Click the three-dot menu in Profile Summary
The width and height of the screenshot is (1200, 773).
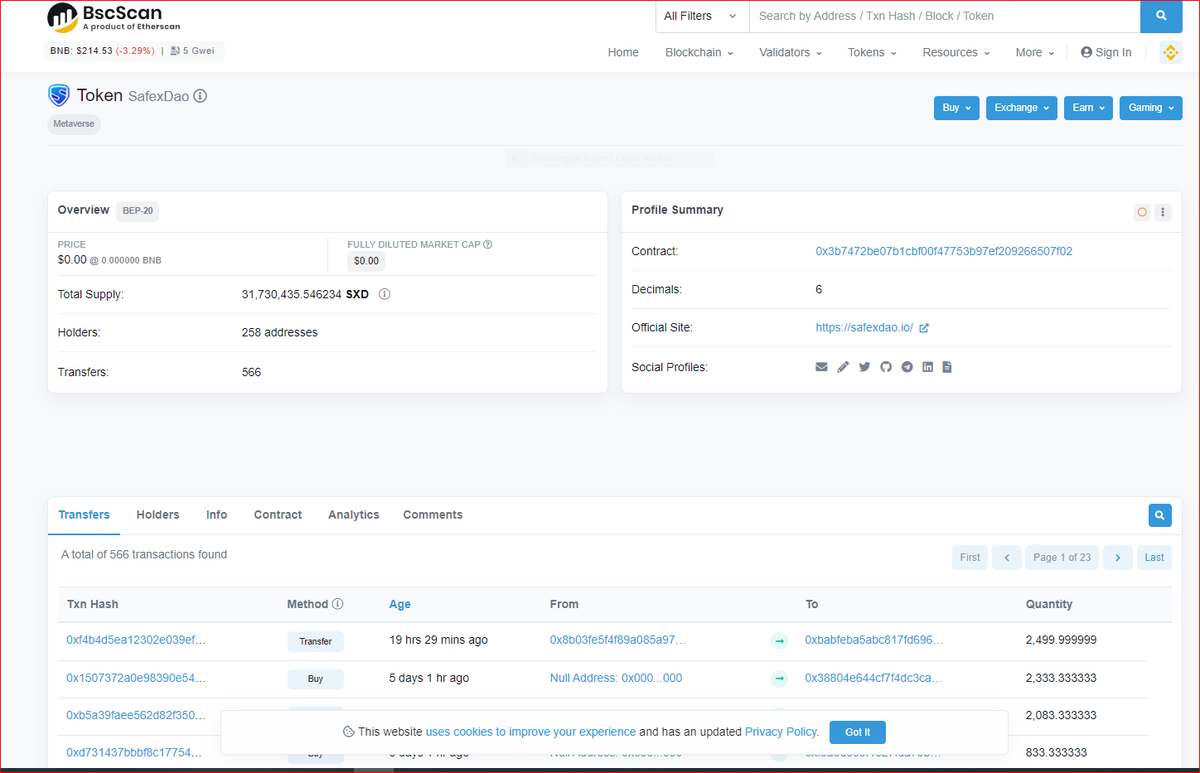pyautogui.click(x=1162, y=212)
